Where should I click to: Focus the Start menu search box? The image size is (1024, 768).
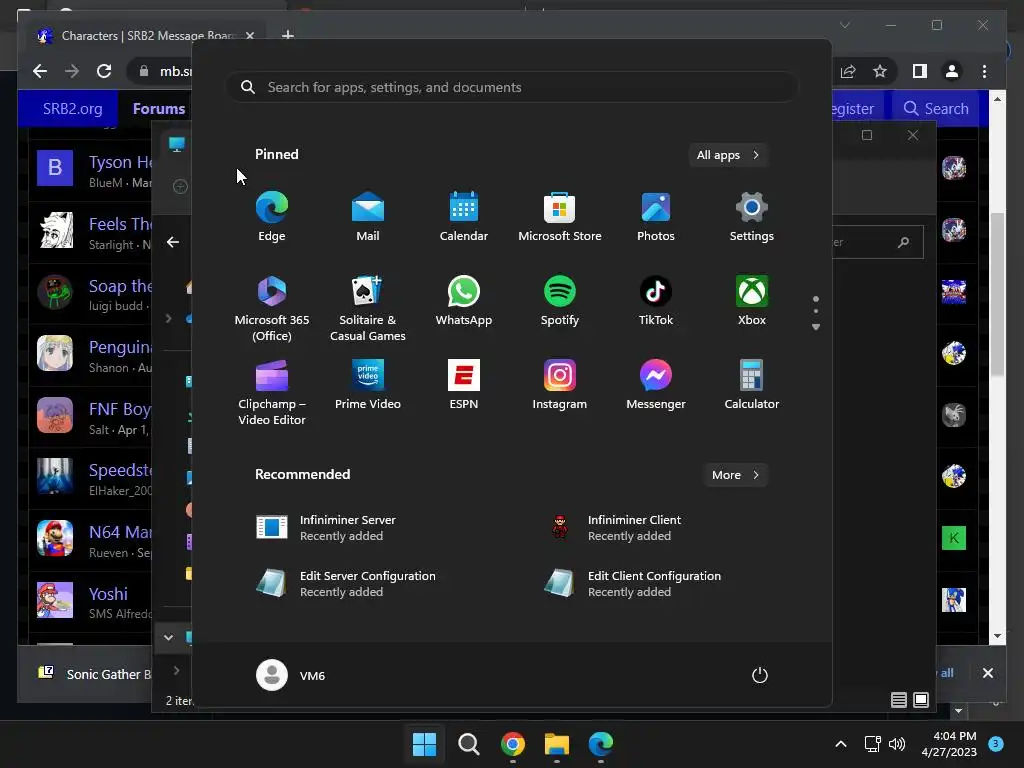point(512,87)
